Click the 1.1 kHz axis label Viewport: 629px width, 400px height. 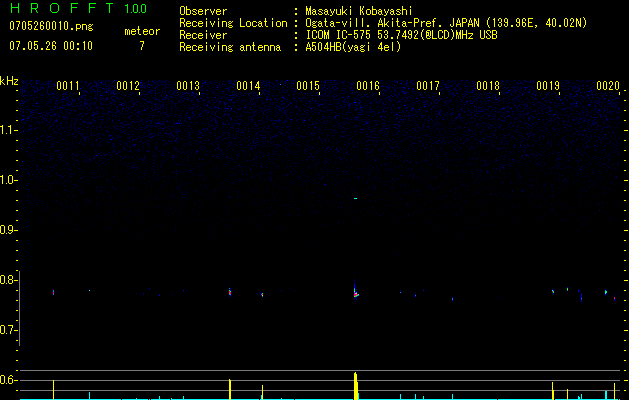point(8,130)
